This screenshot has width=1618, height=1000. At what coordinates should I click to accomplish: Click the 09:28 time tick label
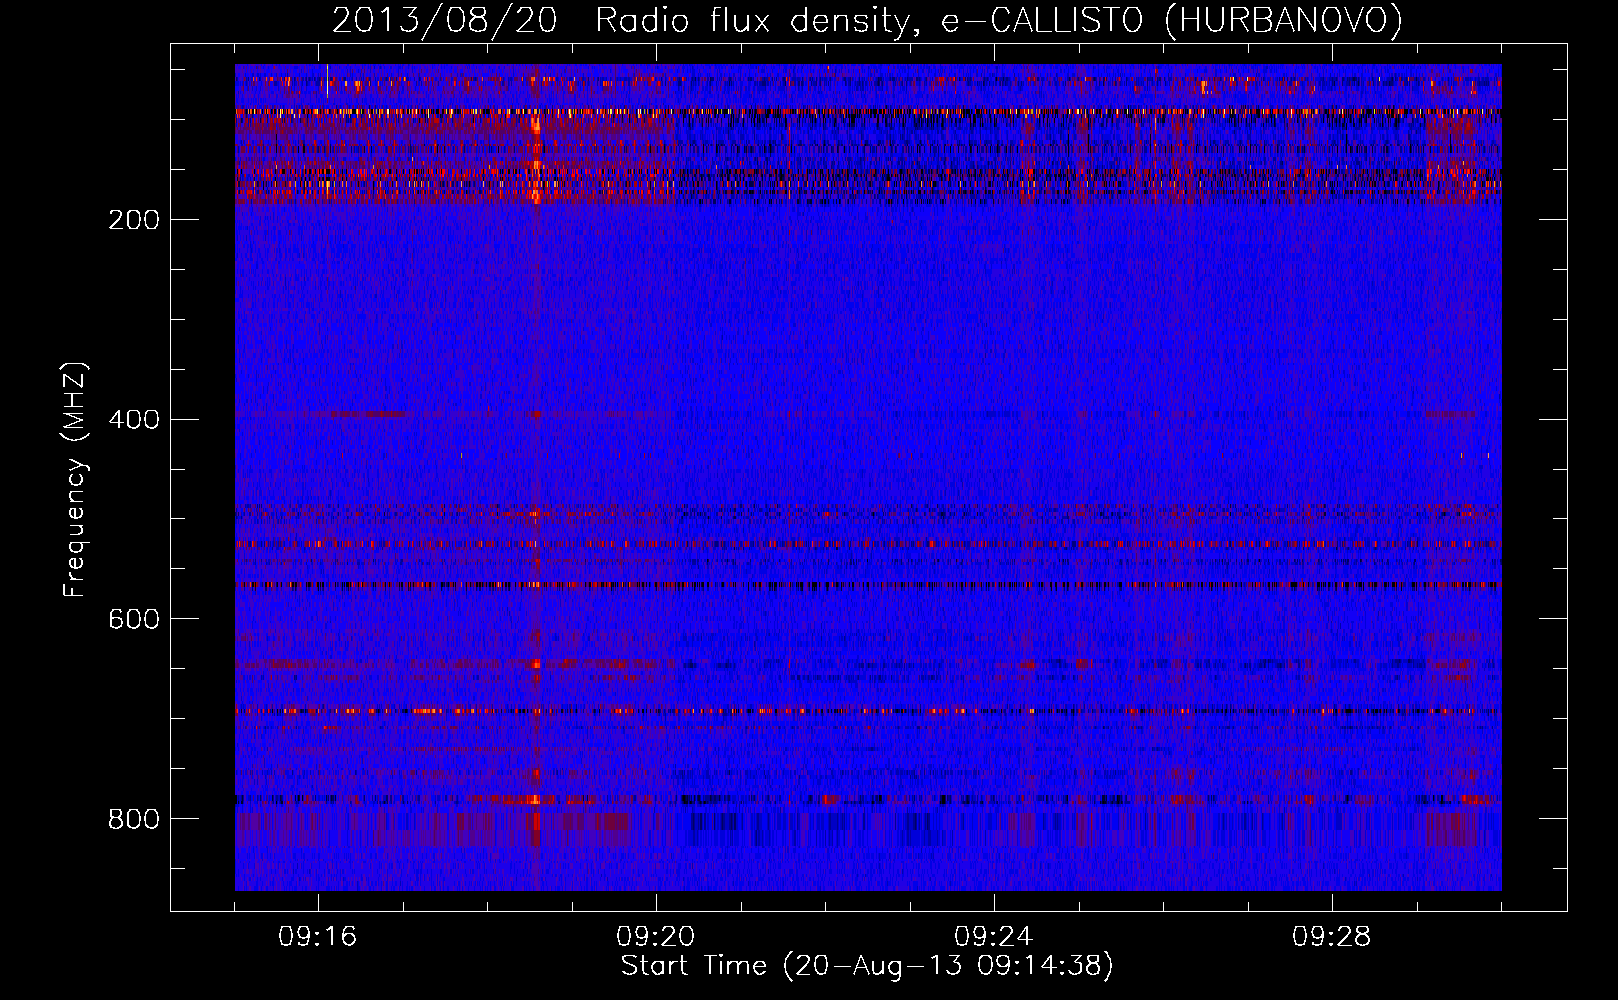tap(1332, 937)
